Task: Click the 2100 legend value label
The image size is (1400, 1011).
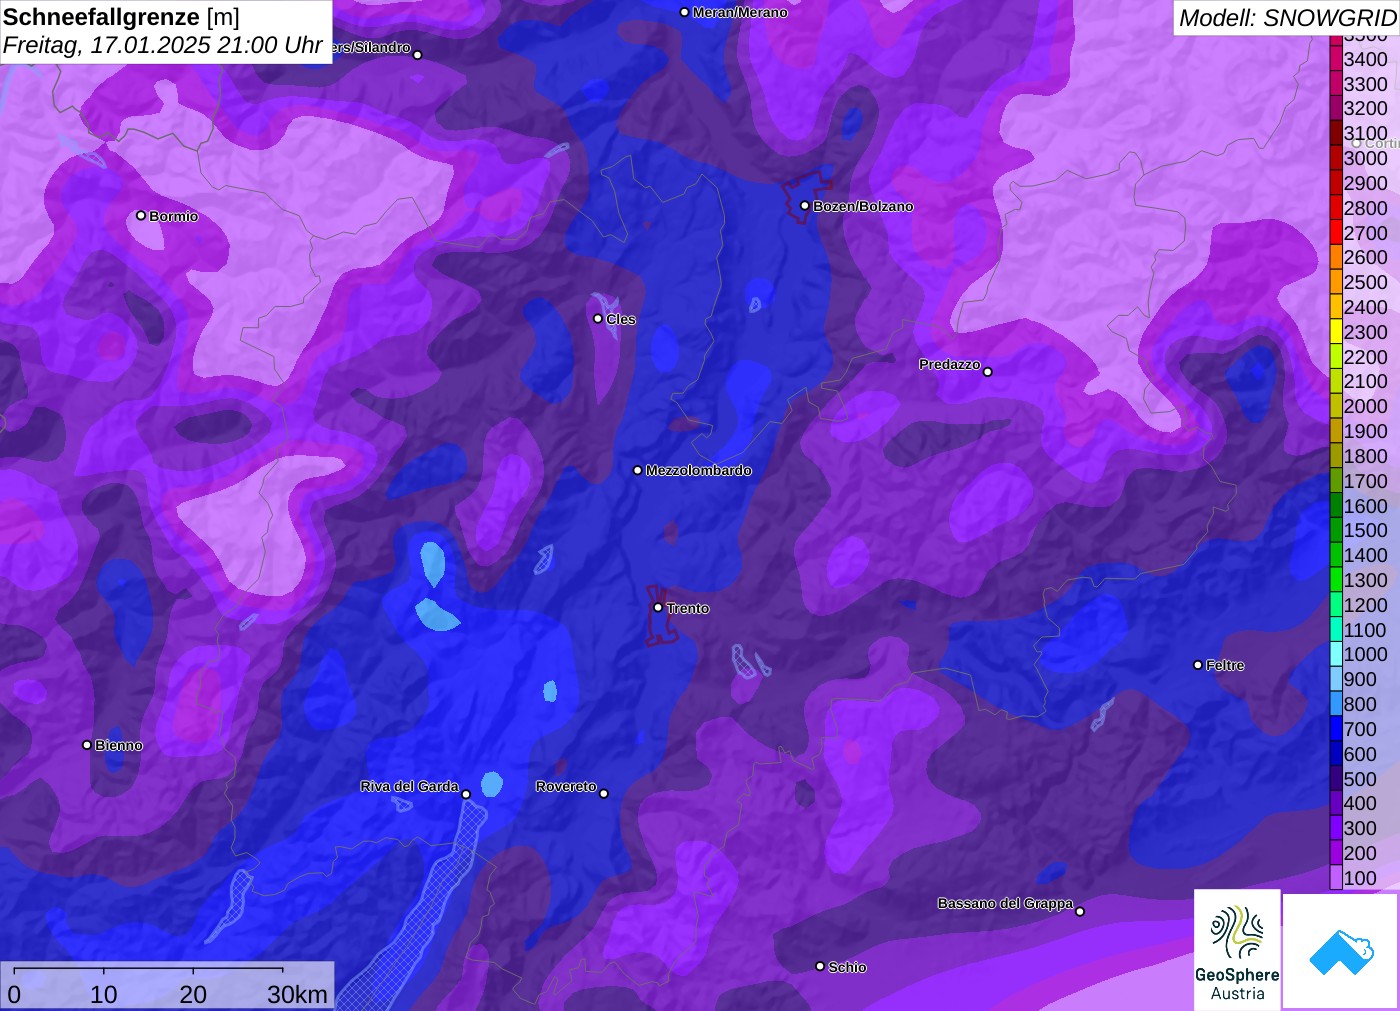Action: (1366, 381)
